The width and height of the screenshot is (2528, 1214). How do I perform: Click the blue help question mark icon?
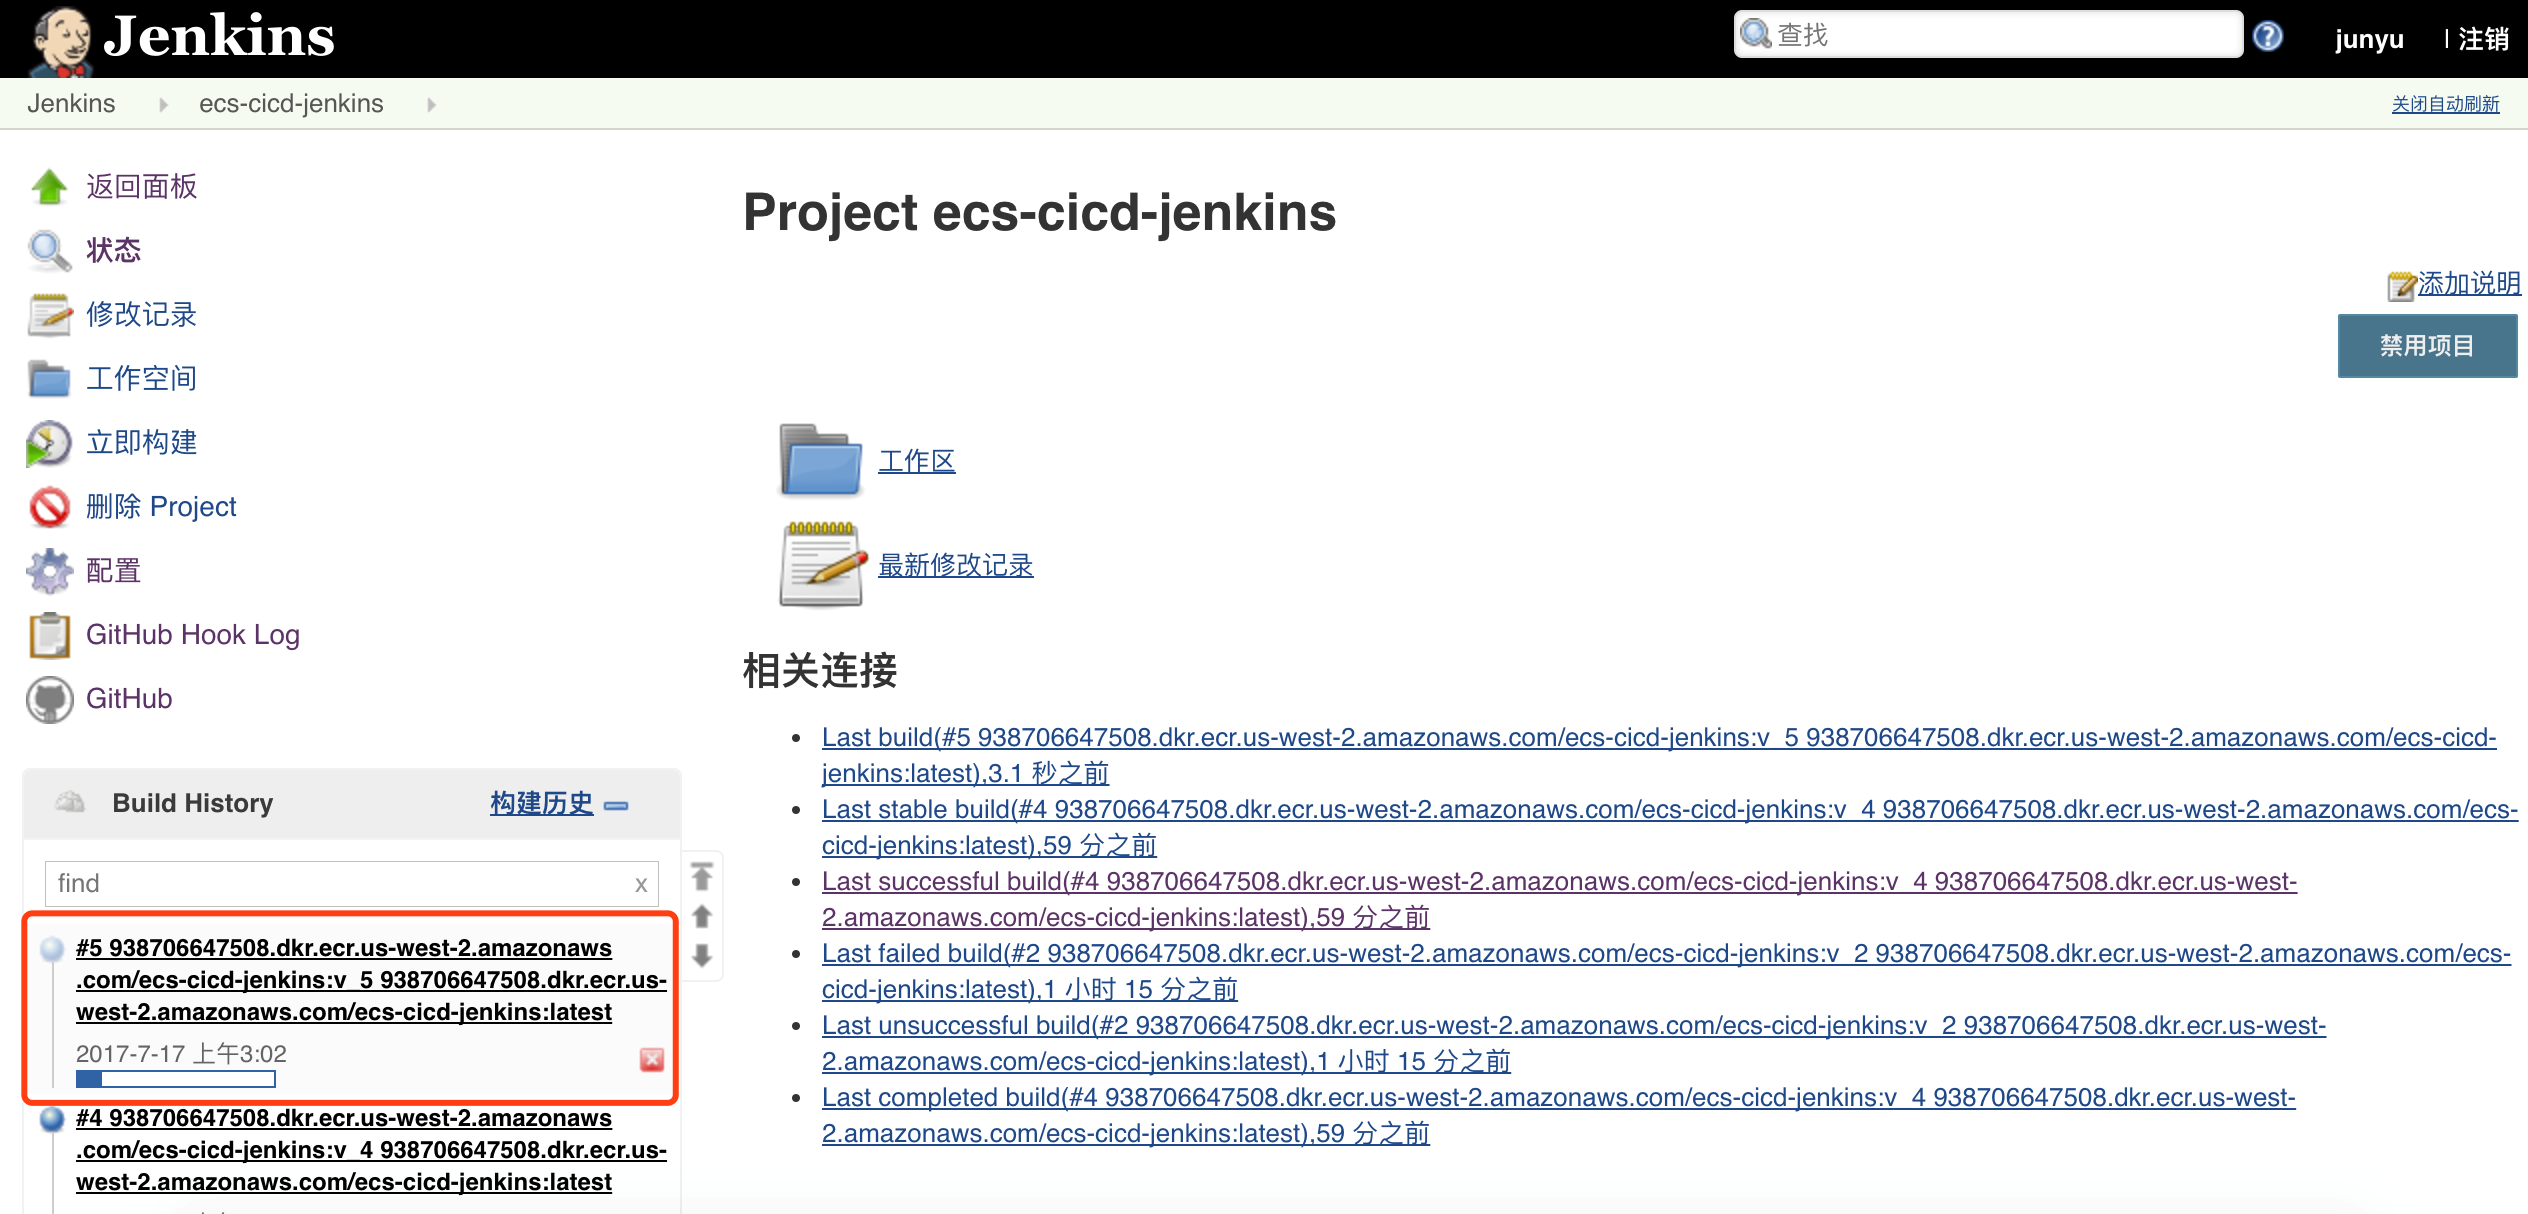2267,37
